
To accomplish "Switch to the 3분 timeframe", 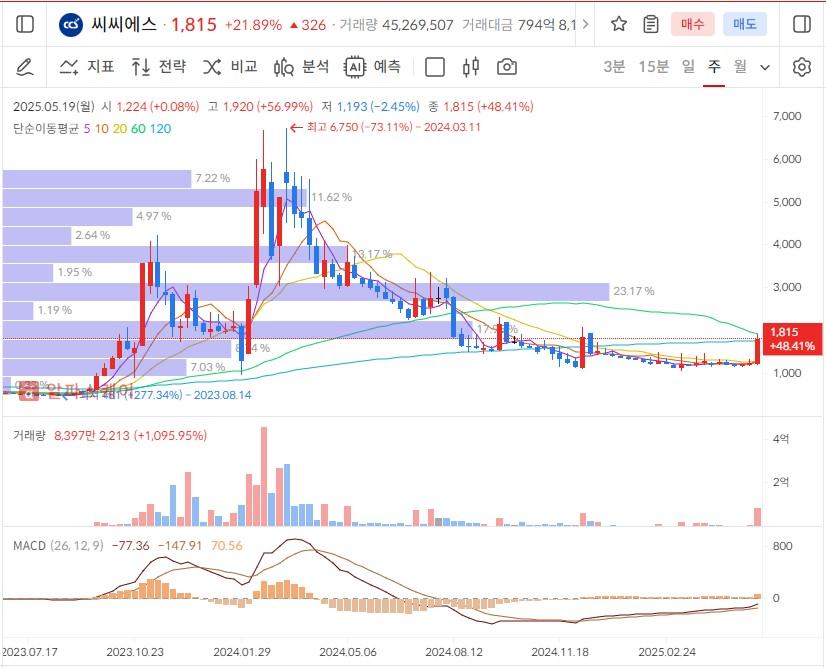I will click(x=614, y=67).
